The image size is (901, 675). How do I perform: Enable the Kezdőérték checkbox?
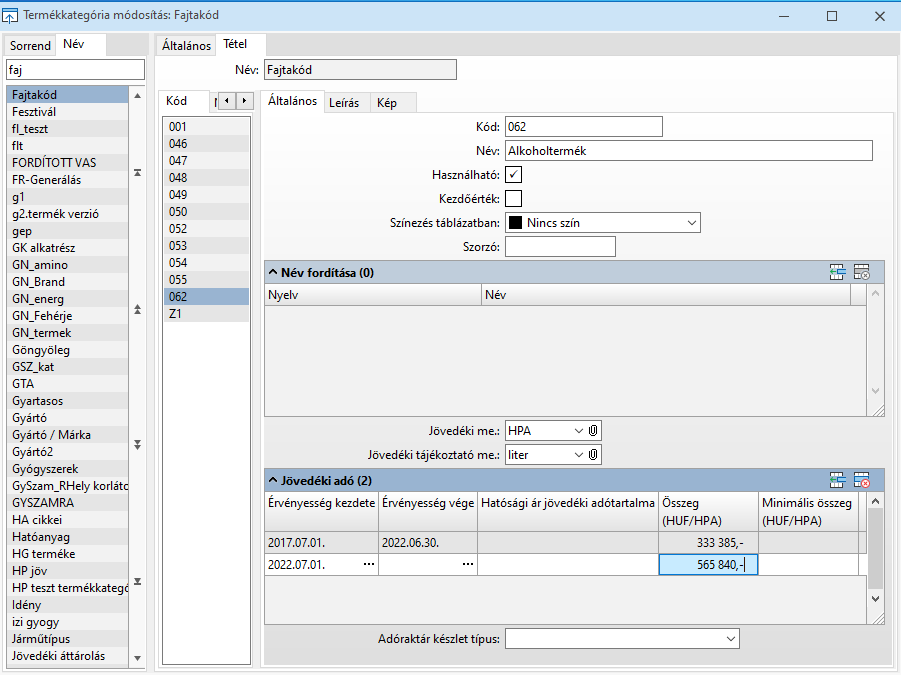(514, 198)
